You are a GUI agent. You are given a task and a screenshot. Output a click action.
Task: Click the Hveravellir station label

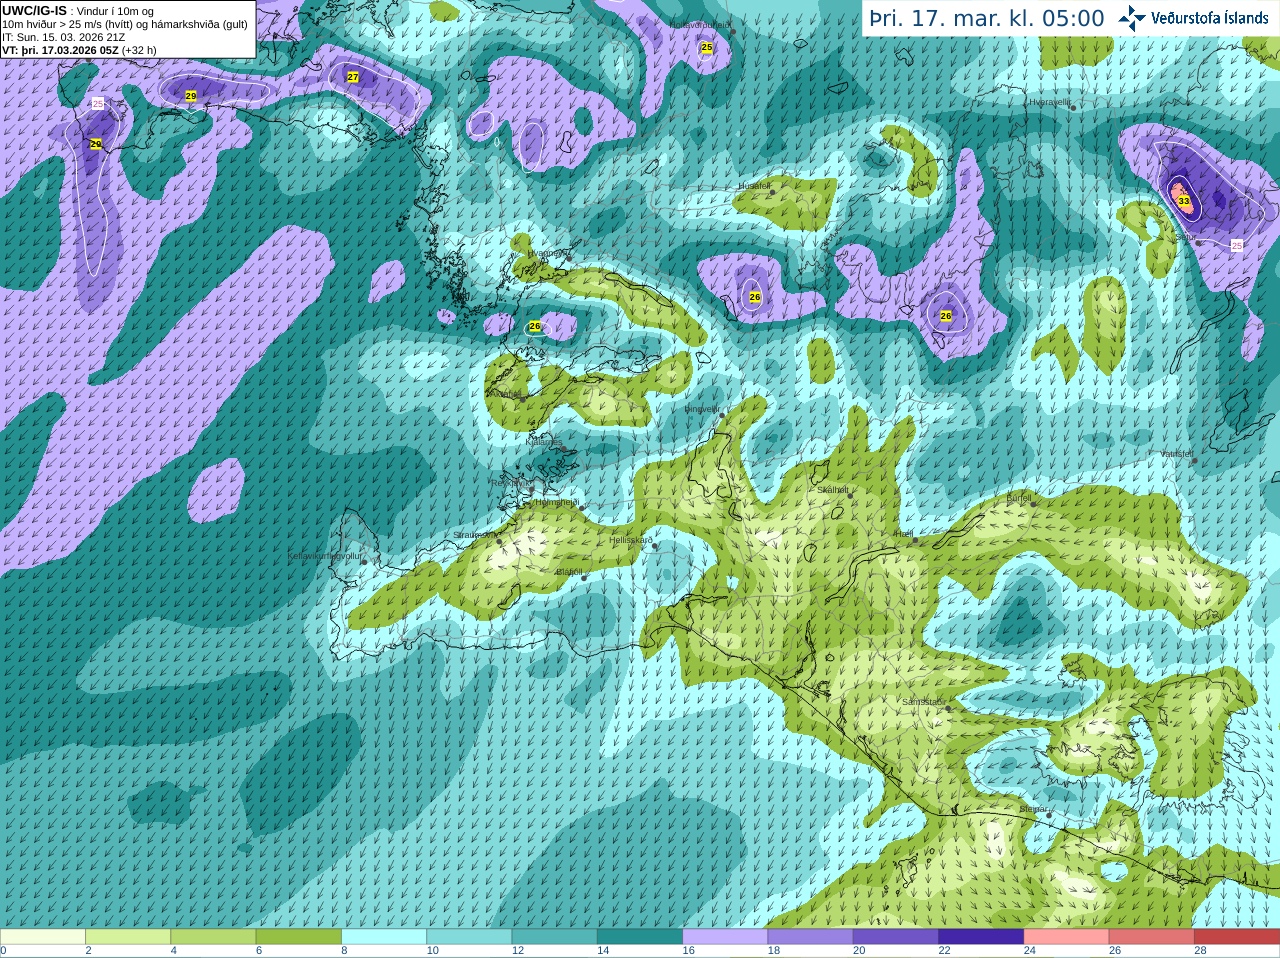(x=1050, y=102)
